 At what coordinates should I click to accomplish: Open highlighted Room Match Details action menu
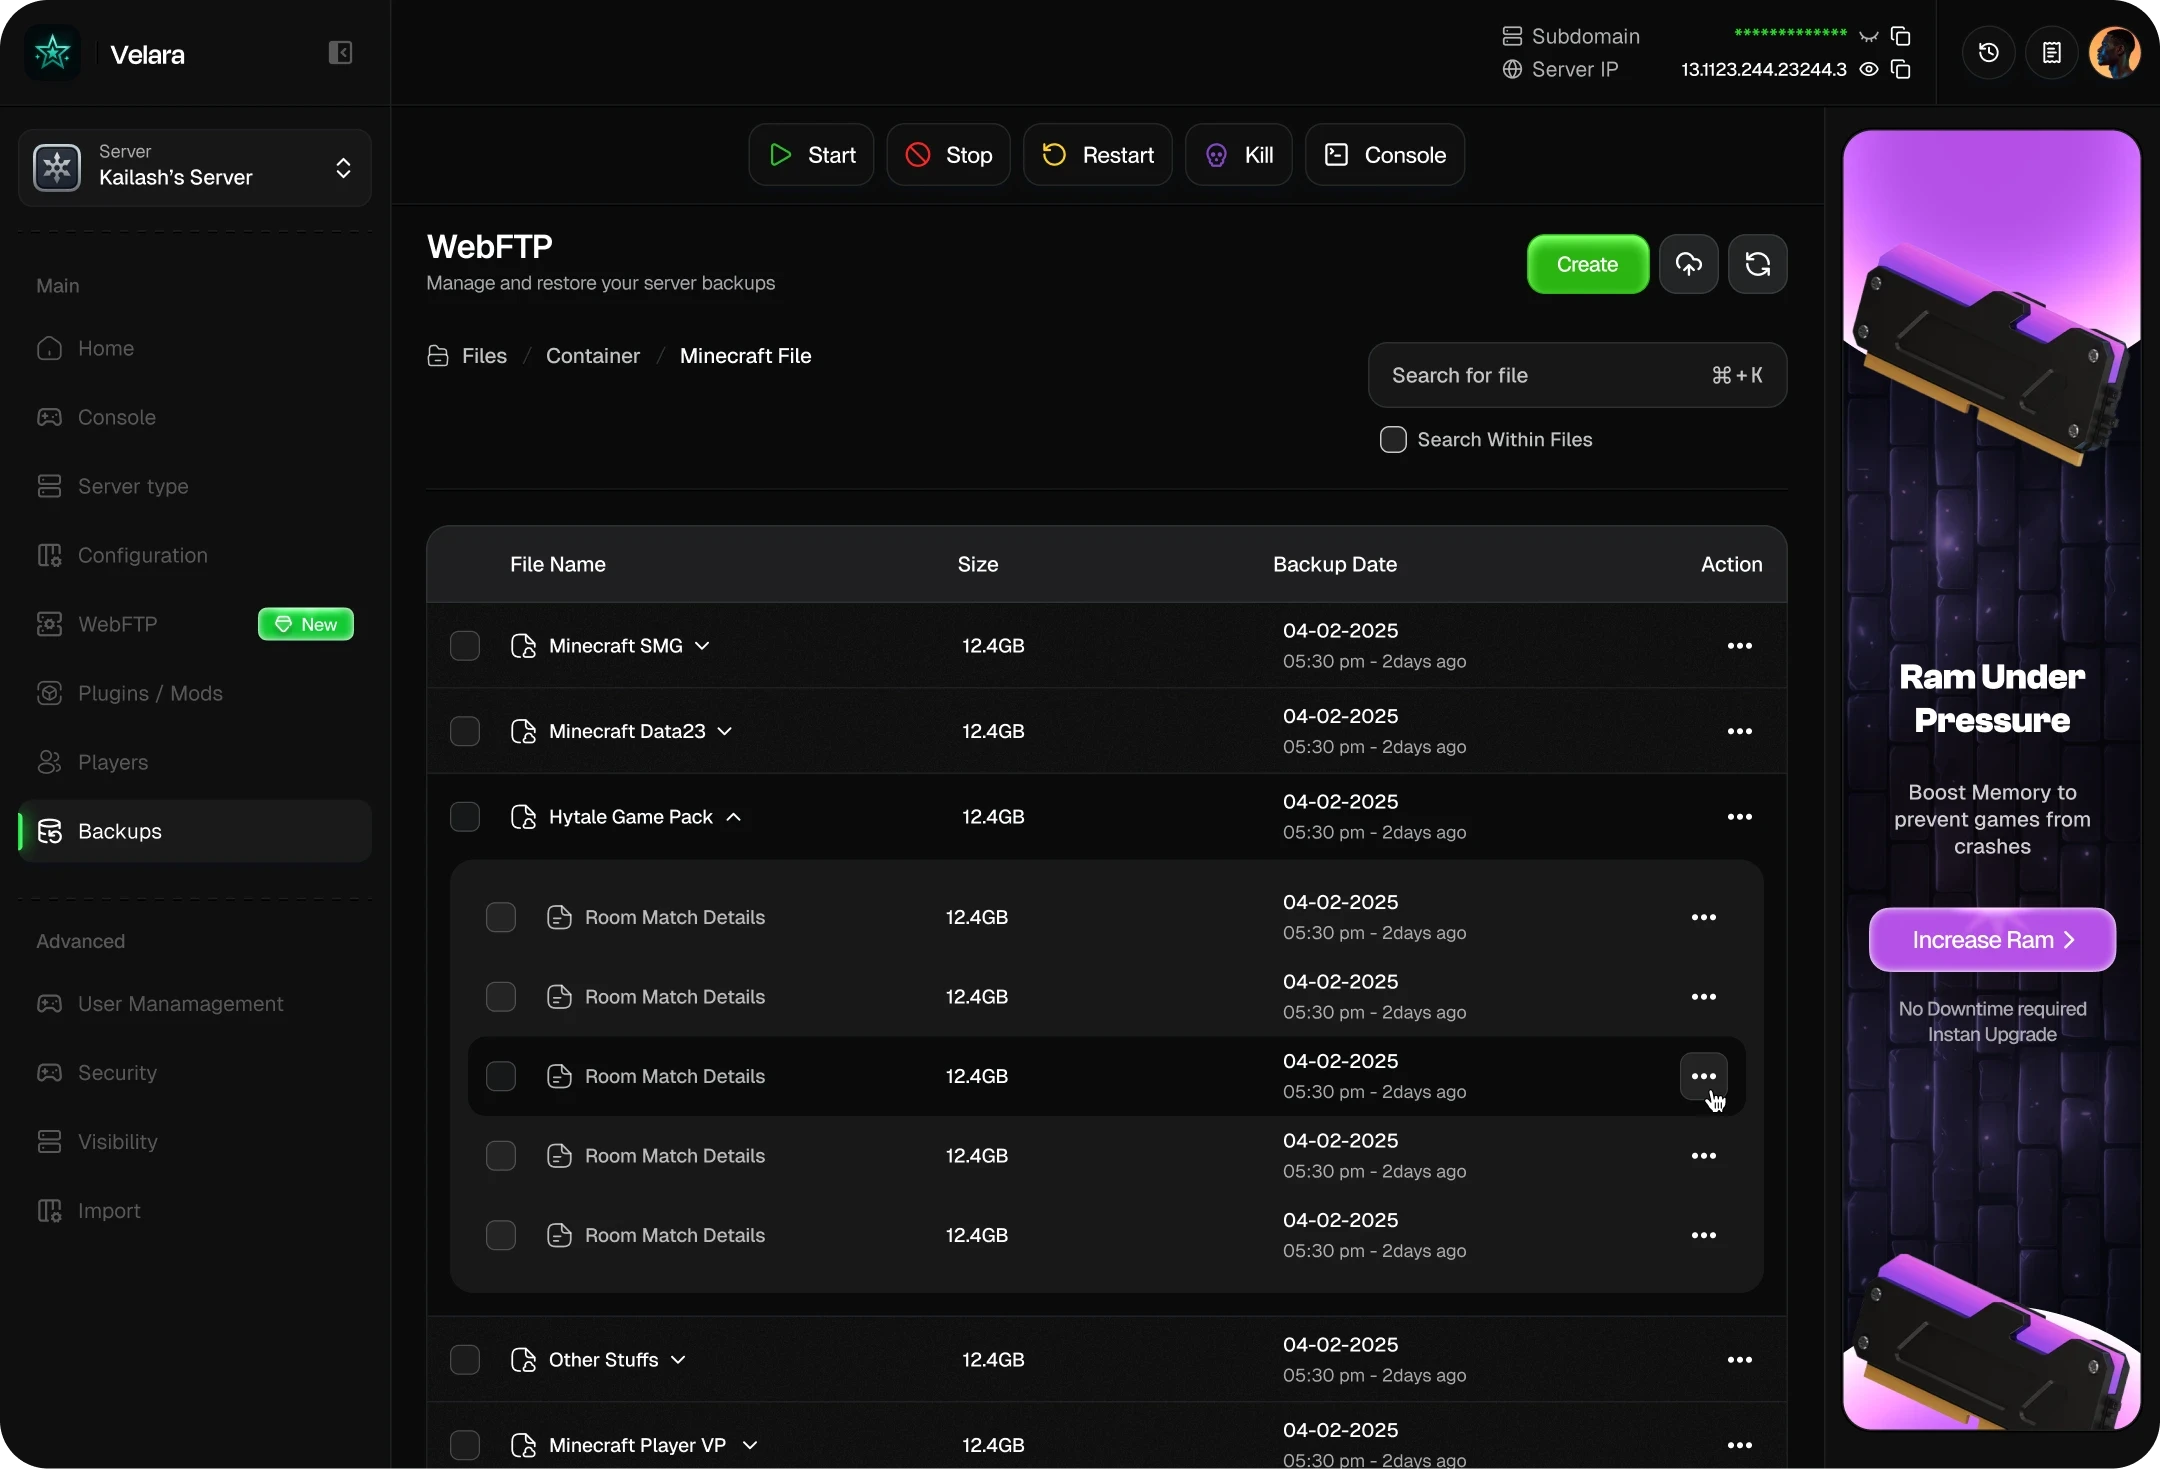1704,1076
